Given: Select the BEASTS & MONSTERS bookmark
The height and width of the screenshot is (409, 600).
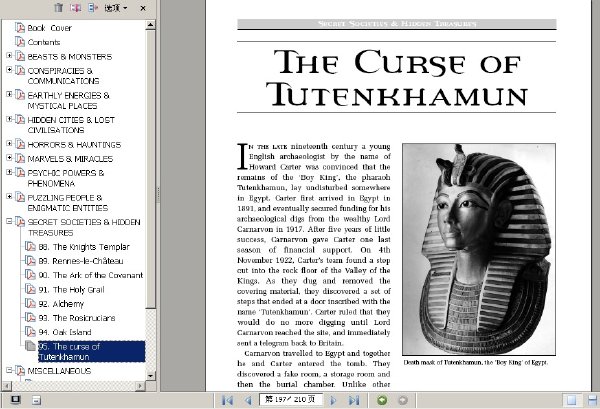Looking at the screenshot, I should [x=70, y=57].
